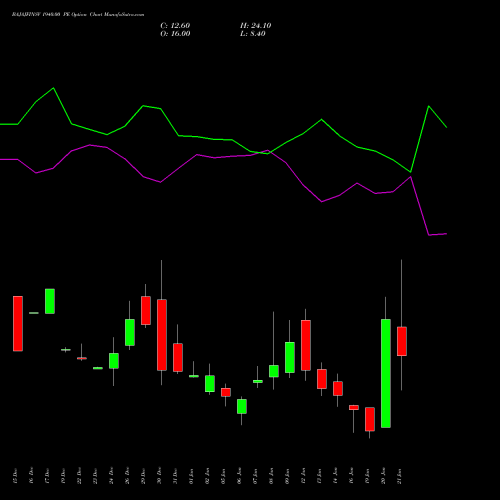
Task: Click the 08 Jan date label
Action: [271, 476]
